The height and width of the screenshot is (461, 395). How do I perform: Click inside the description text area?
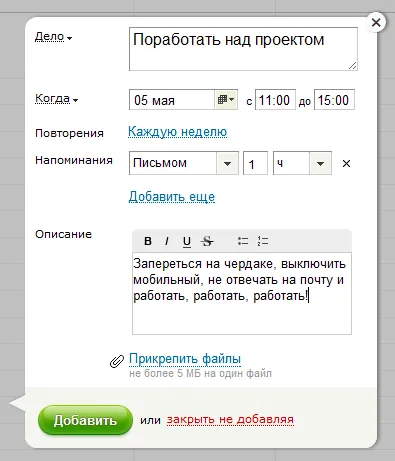click(242, 293)
